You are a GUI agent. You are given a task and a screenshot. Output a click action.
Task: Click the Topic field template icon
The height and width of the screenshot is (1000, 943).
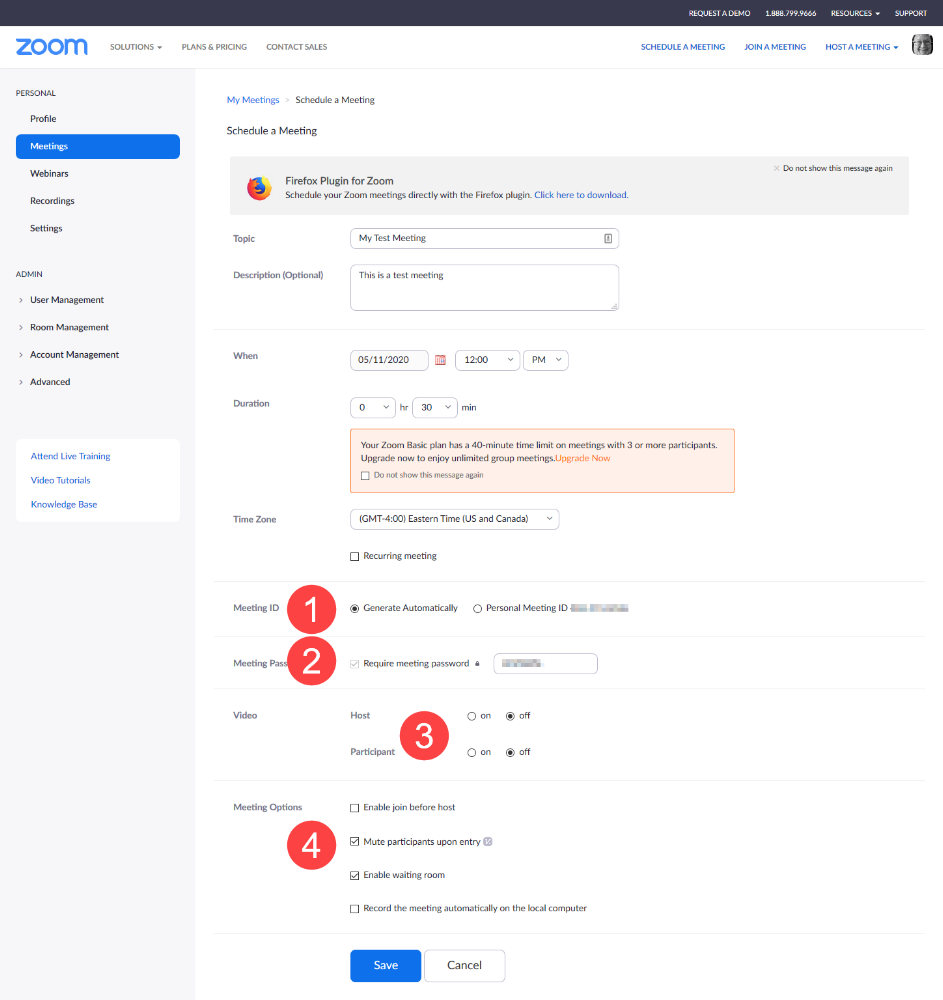coord(608,238)
